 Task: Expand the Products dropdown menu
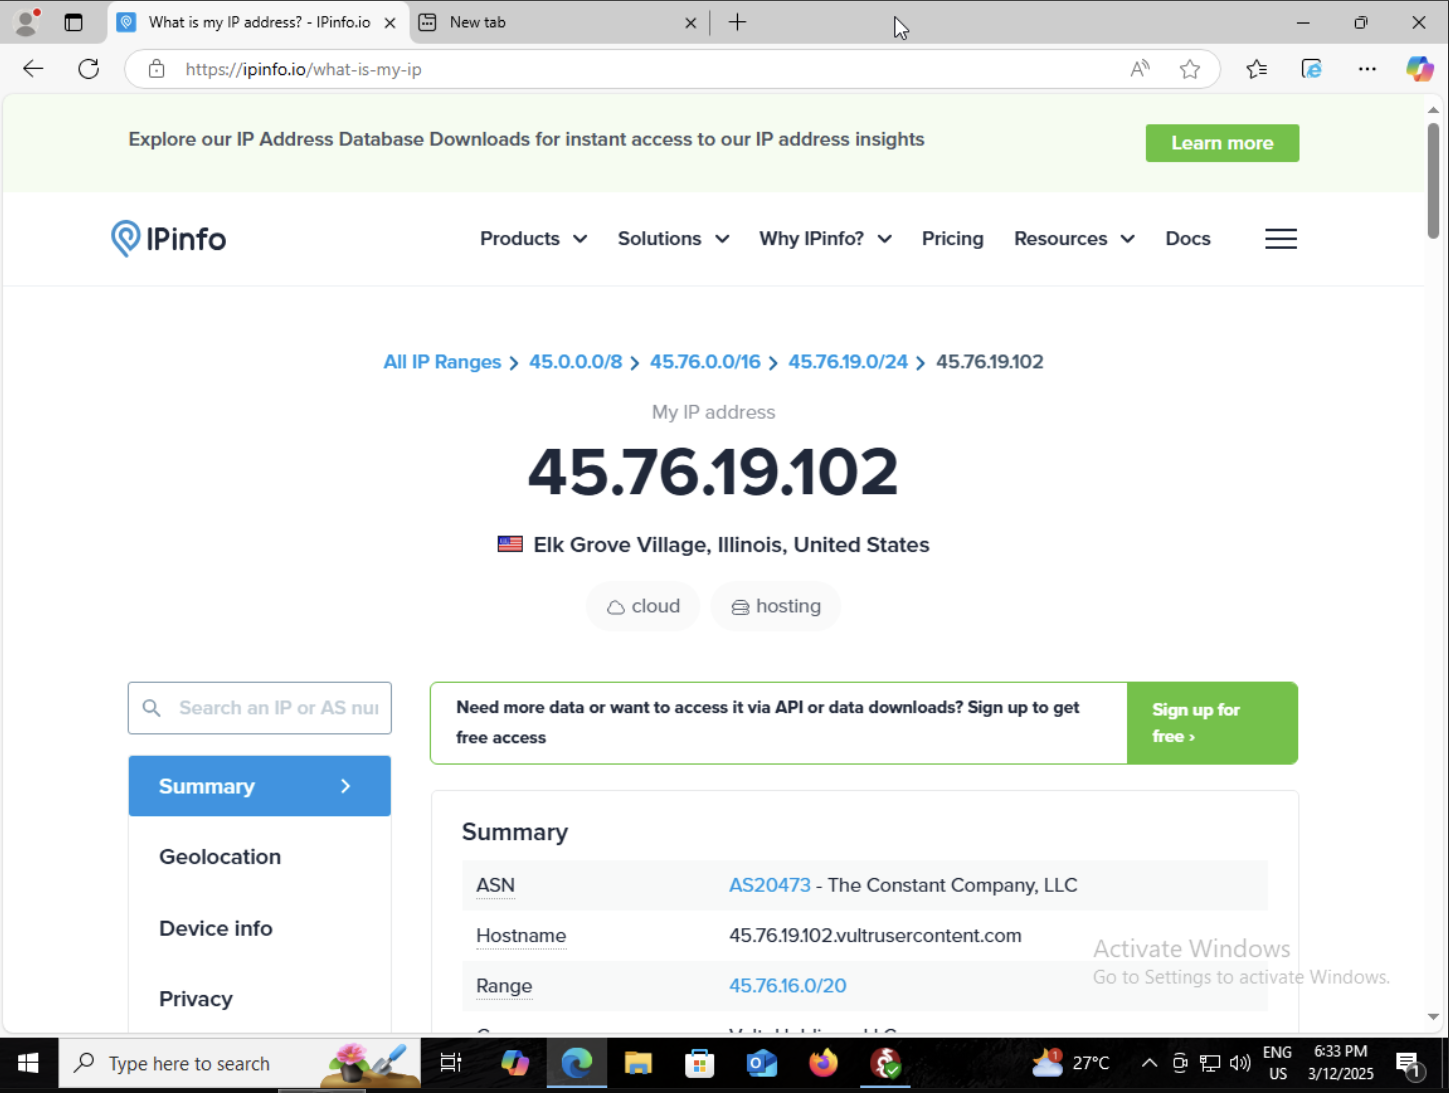tap(533, 239)
